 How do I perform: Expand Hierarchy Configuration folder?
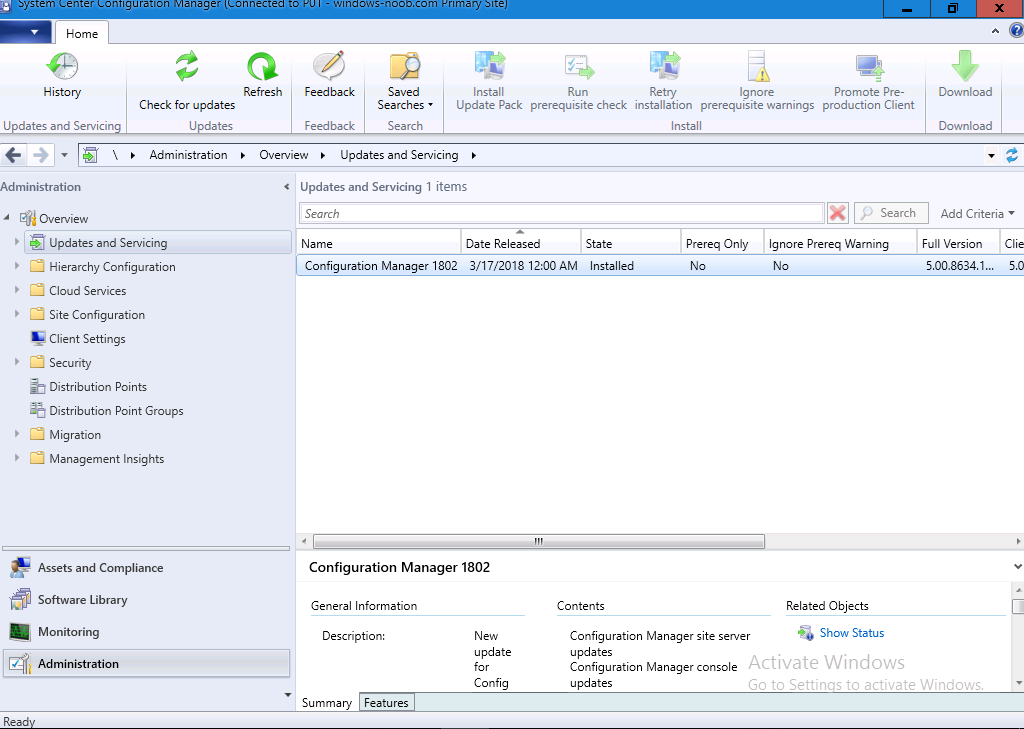click(17, 266)
